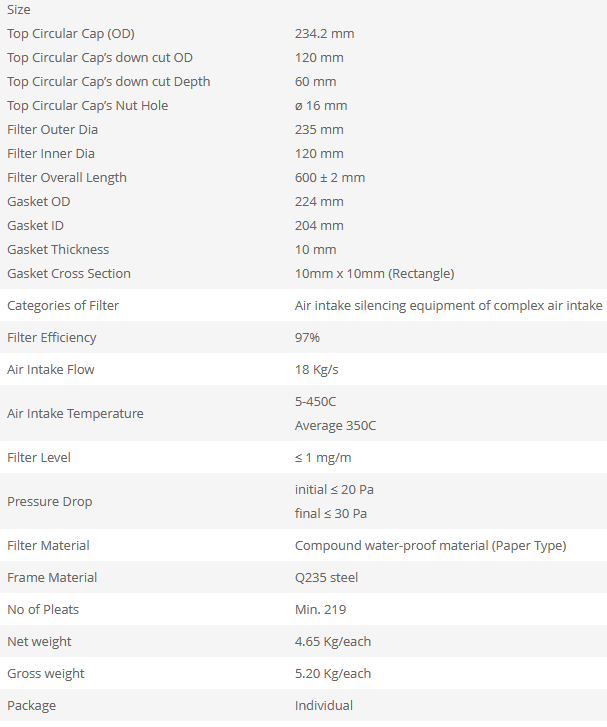This screenshot has width=607, height=727.
Task: Select the 'Gasket OD' row label
Action: pos(39,202)
